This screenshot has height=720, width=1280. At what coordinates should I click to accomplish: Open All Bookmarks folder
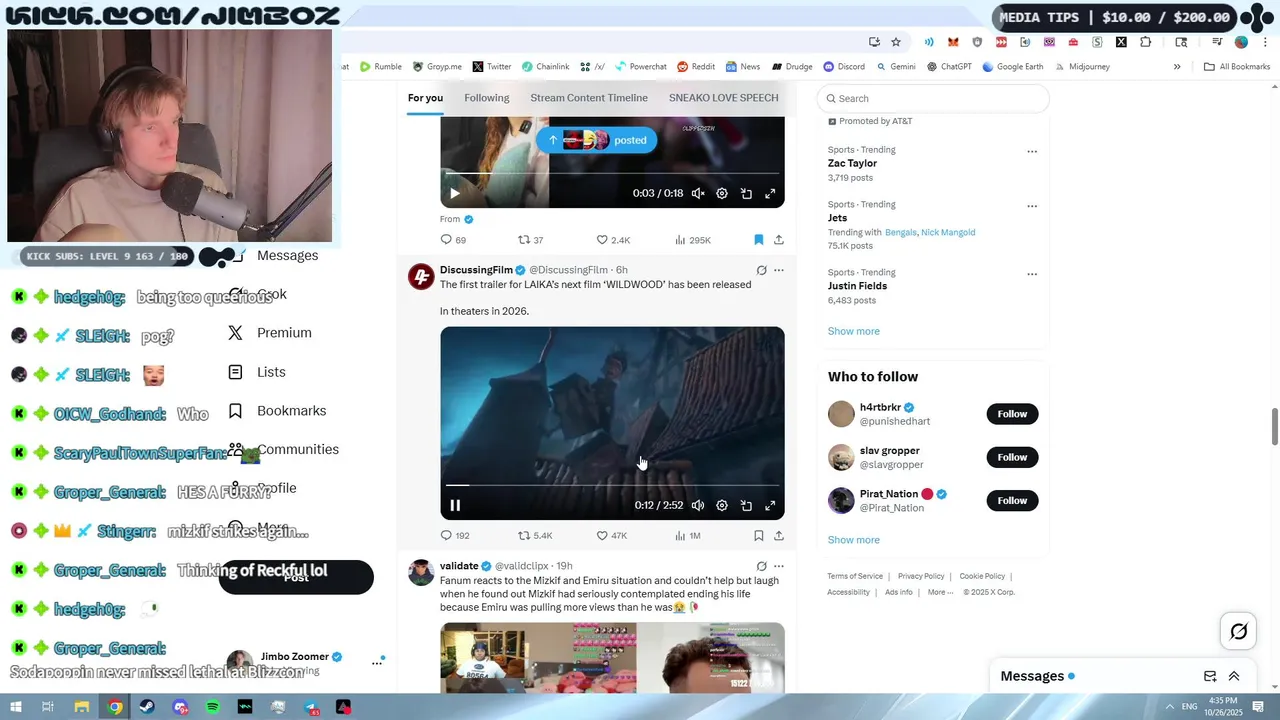click(1237, 67)
